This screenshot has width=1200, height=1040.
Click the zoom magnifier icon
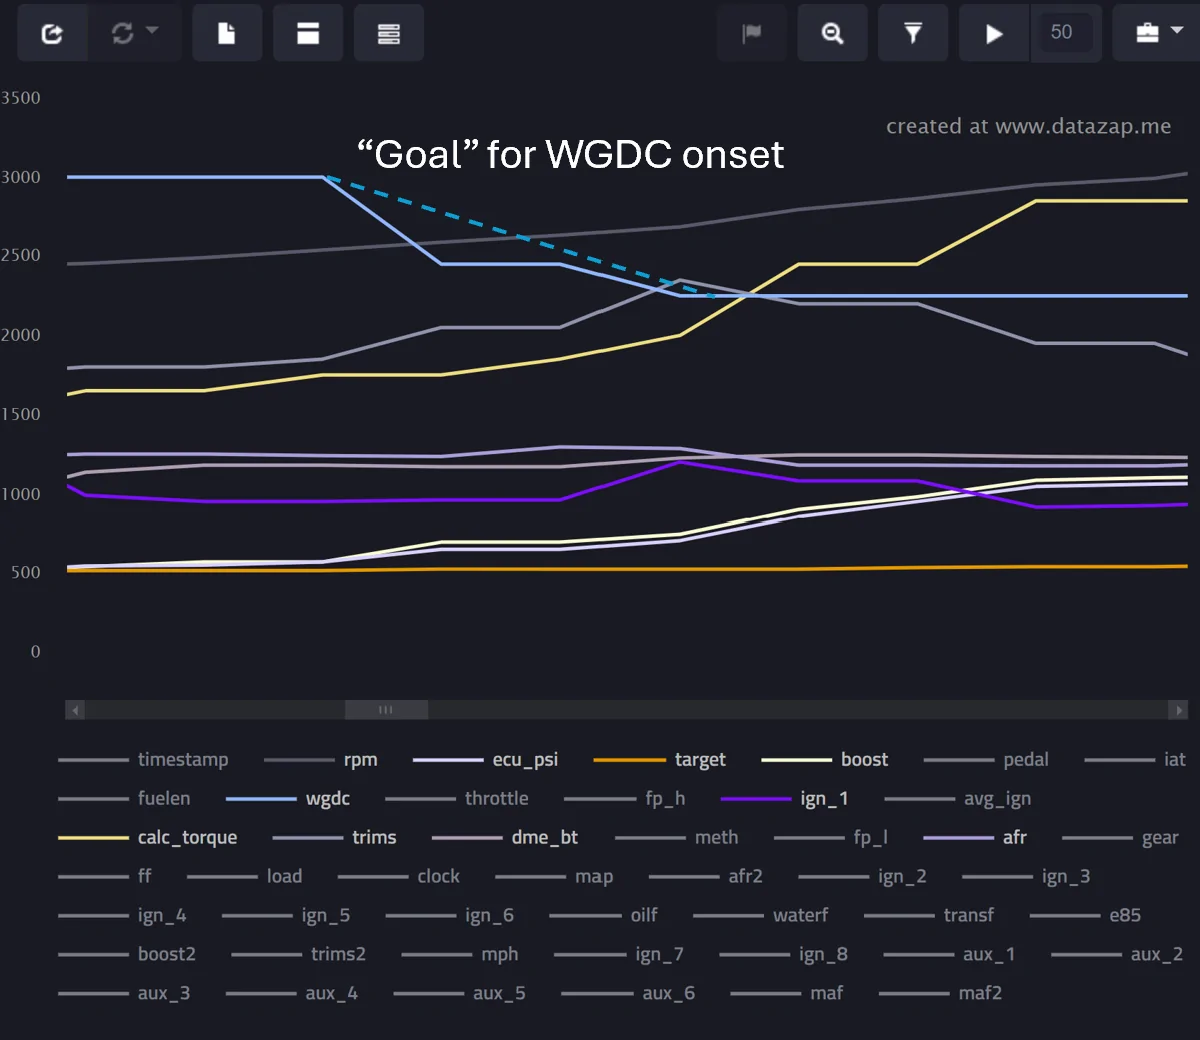[832, 33]
